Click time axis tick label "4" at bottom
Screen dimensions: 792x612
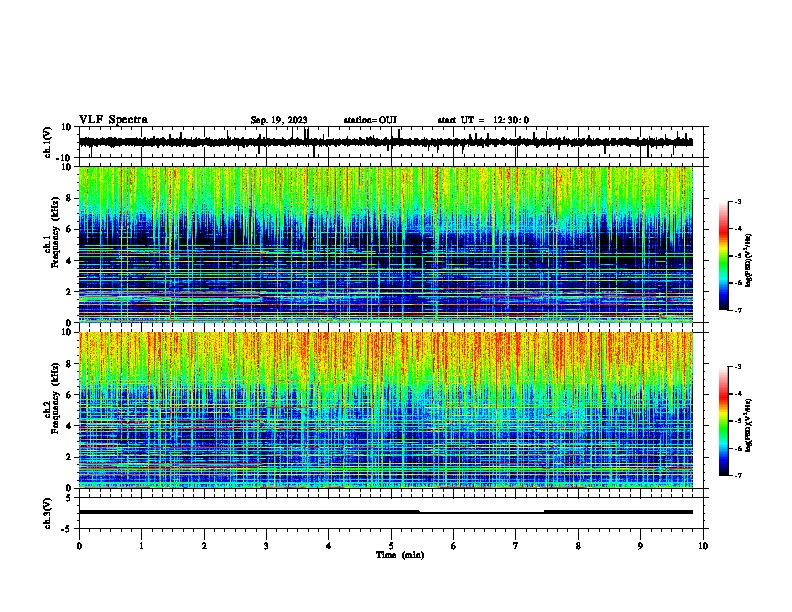(x=329, y=546)
